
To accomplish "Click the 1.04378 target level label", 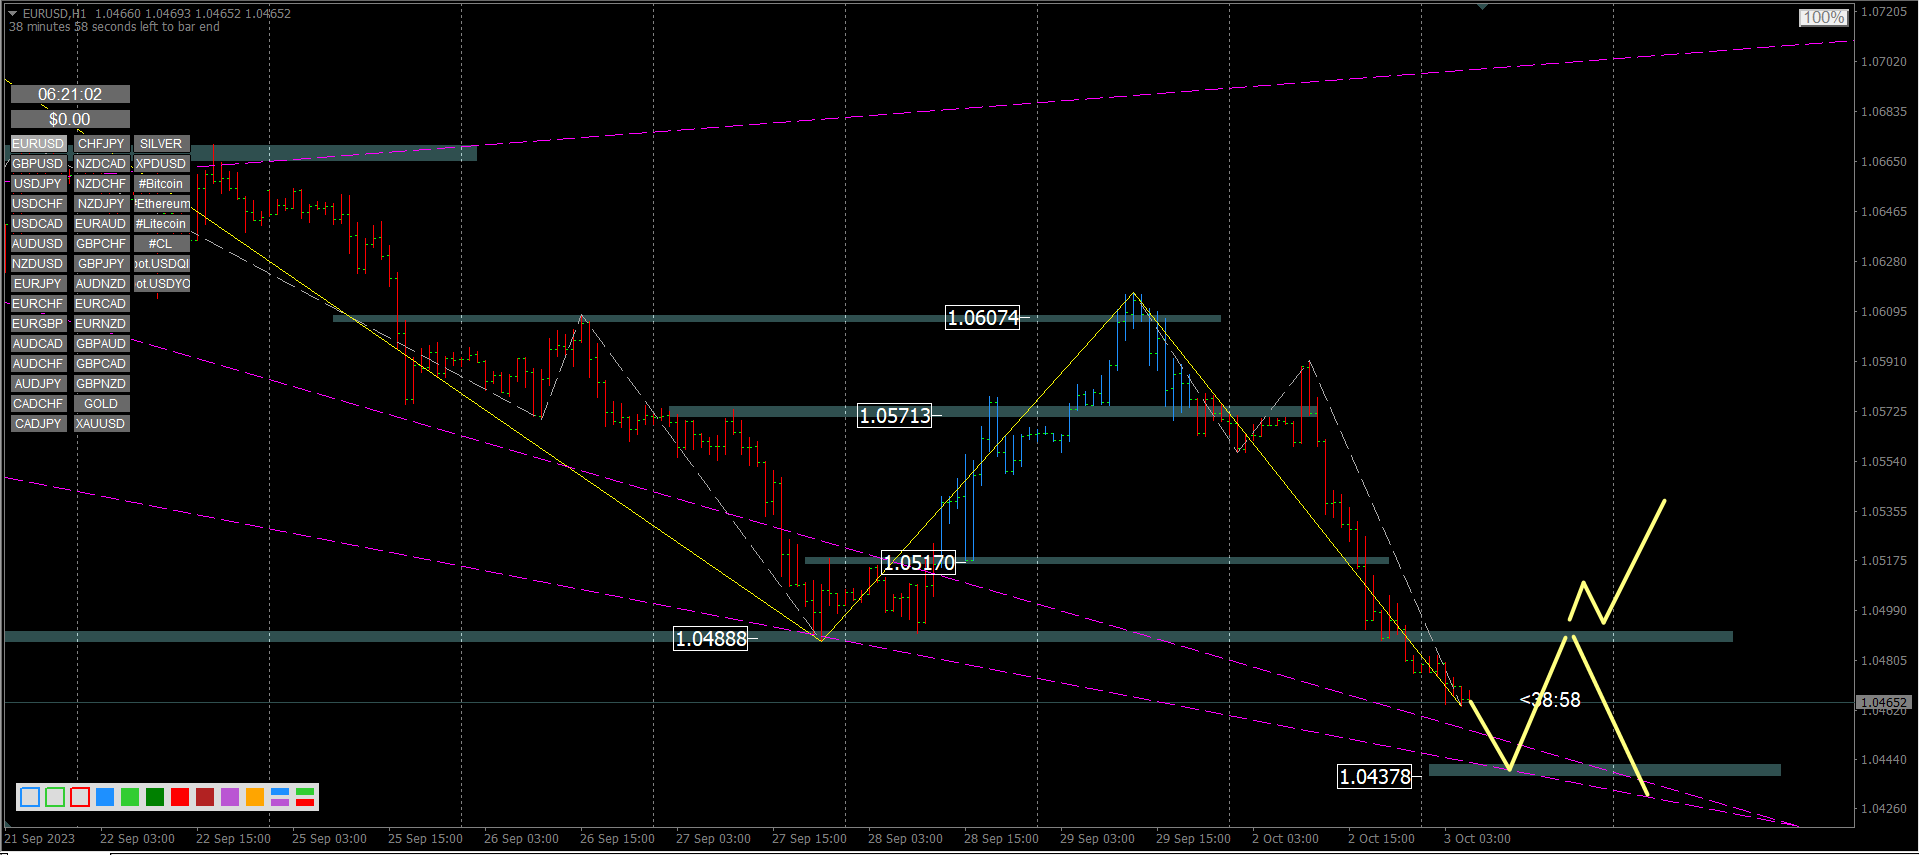I will coord(1375,777).
